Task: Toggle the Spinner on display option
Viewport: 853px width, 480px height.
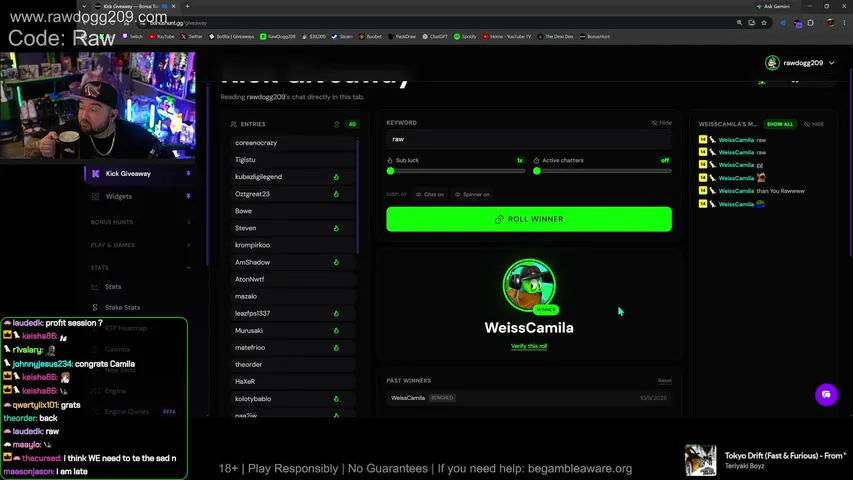Action: (472, 194)
